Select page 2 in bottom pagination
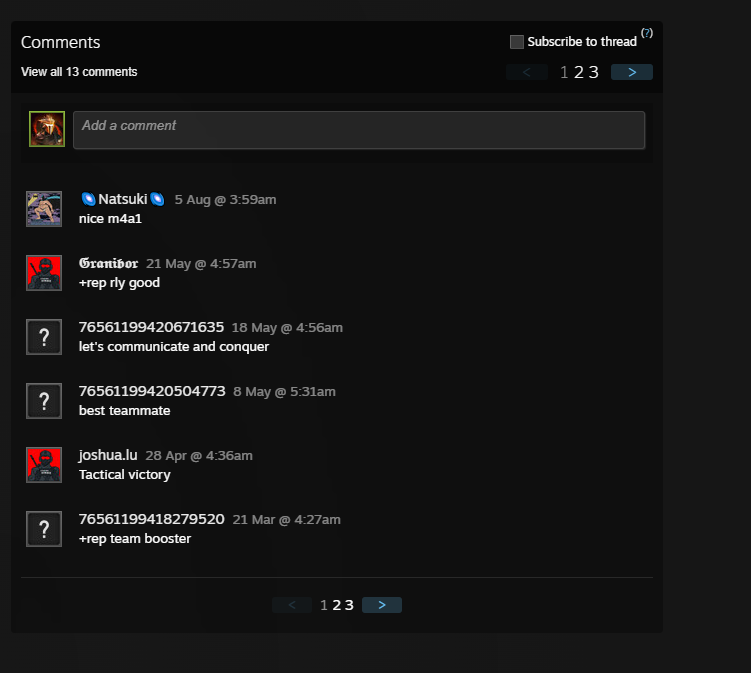 click(x=337, y=605)
